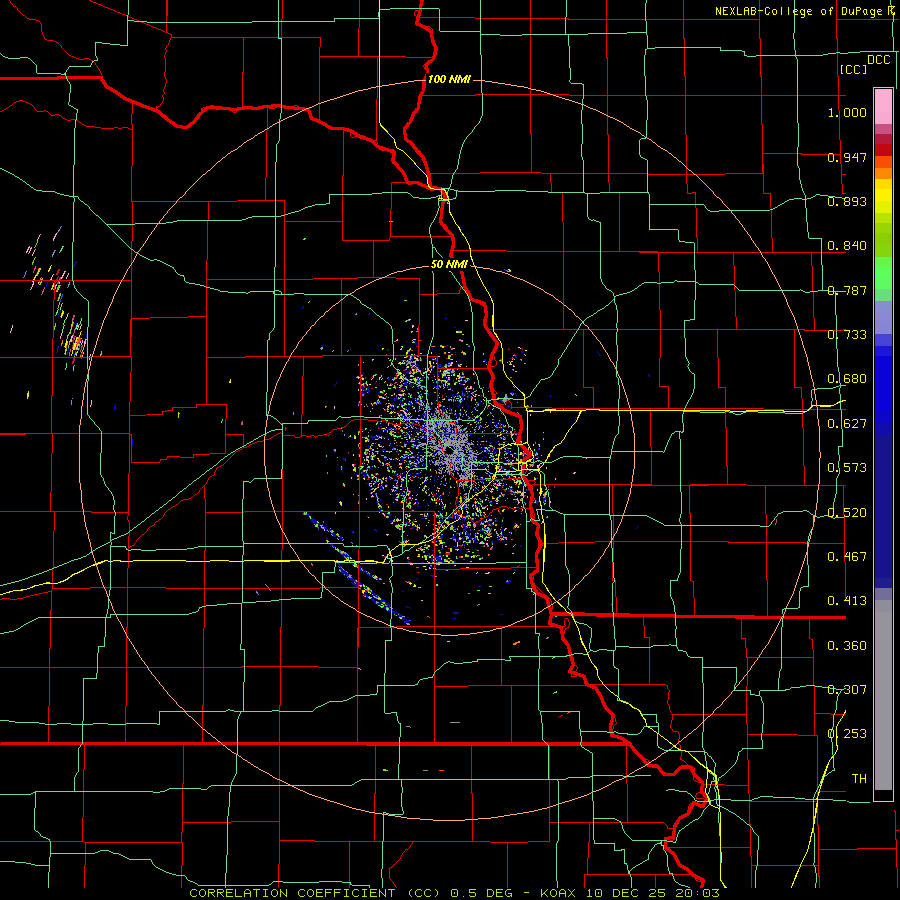Click the 0.413 value on the color scale
Viewport: 900px width, 900px height.
pyautogui.click(x=847, y=601)
